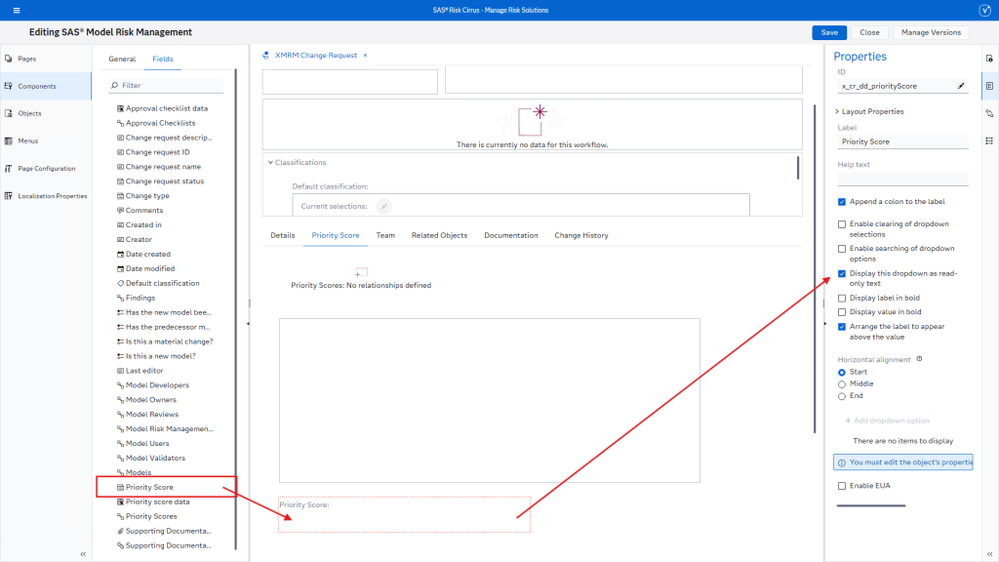Click Add dropdown option
999x562 pixels.
(x=887, y=421)
